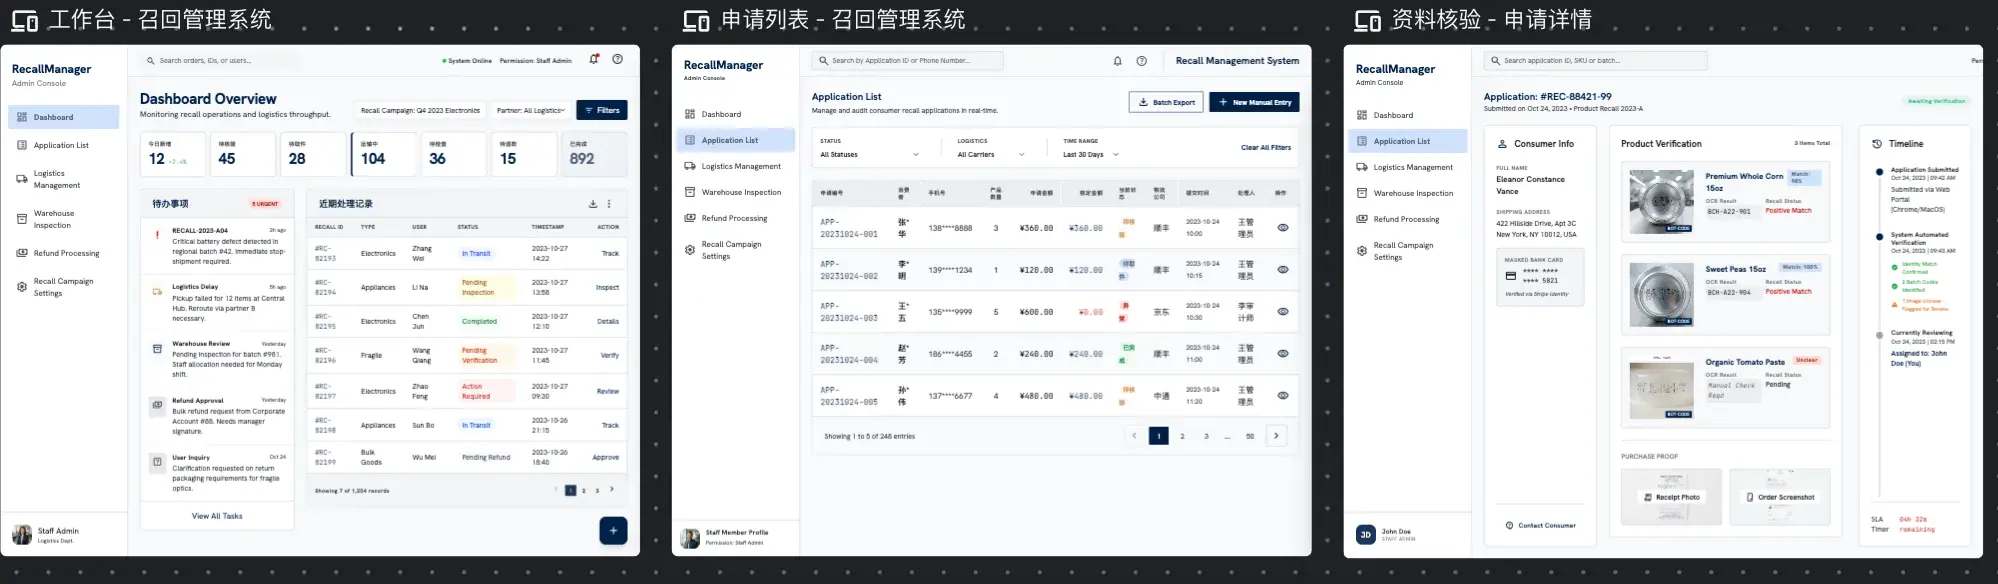Click New Manual Entry button
This screenshot has height=584, width=1998.
tap(1254, 102)
